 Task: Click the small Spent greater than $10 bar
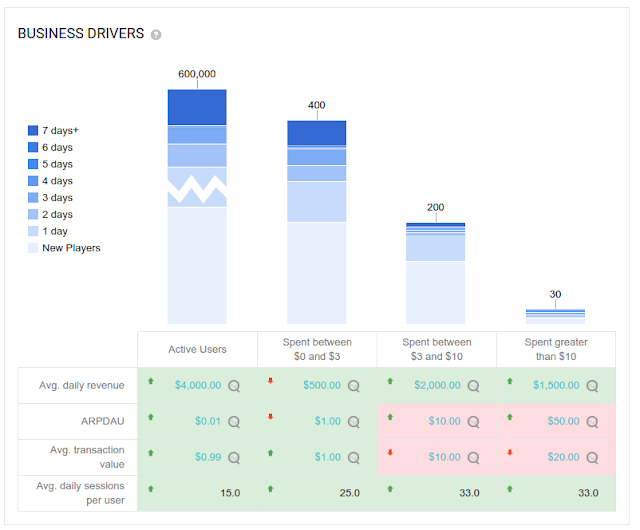555,316
